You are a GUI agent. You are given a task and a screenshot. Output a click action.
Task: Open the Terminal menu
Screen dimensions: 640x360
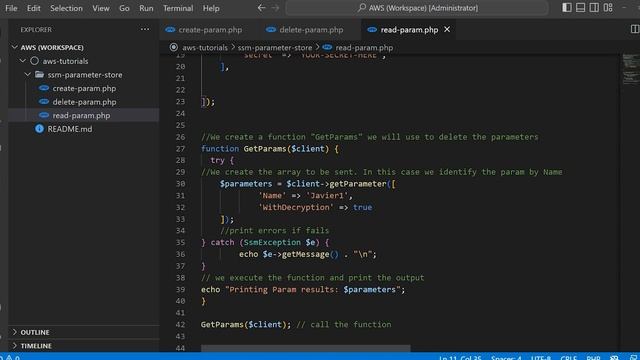(178, 8)
